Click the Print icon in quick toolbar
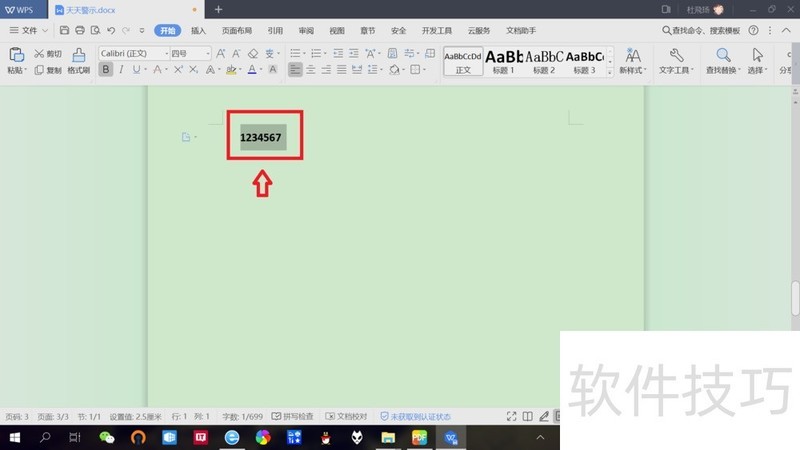Screen dimensions: 800x450 [x=80, y=31]
